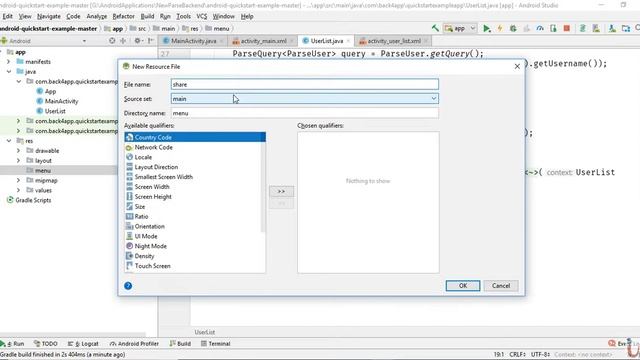Image resolution: width=640 pixels, height=360 pixels.
Task: Open the Refactor menu
Action: coord(123,16)
